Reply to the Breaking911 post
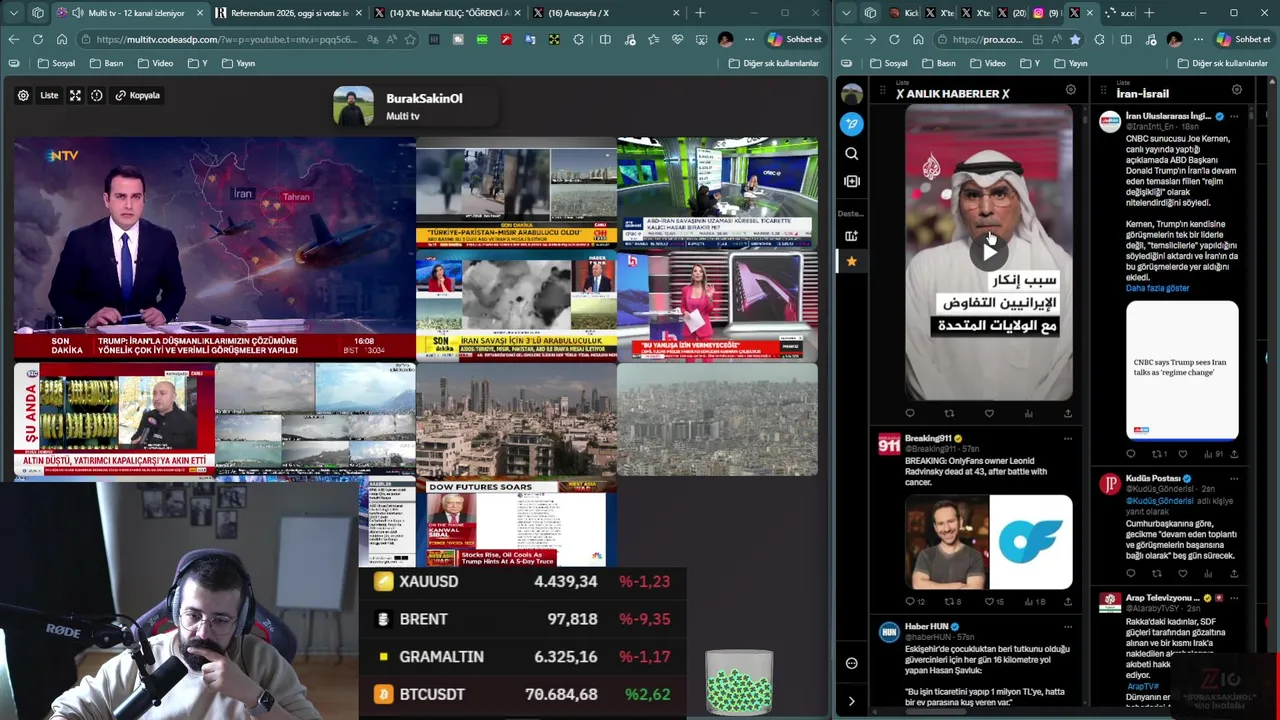The image size is (1280, 720). pos(910,601)
